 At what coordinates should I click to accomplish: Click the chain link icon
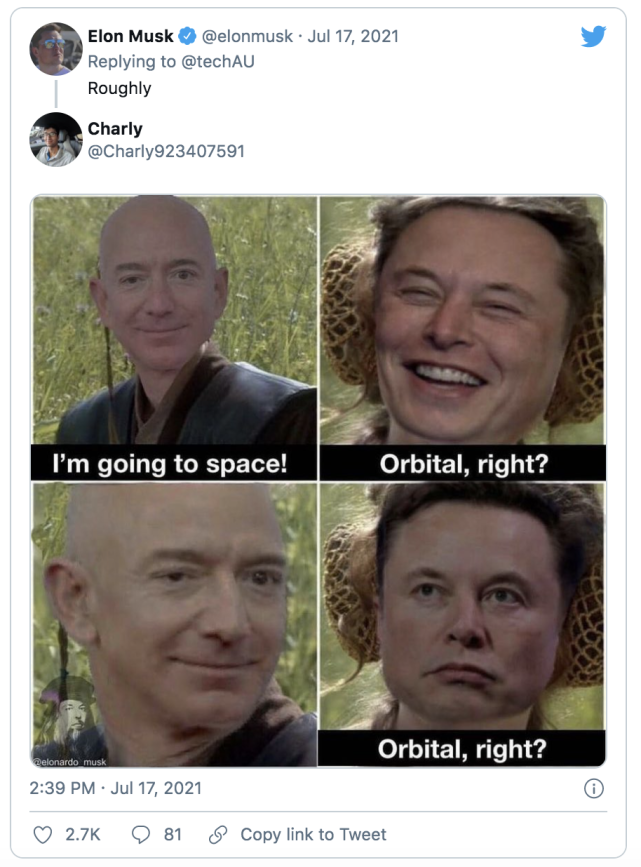click(x=218, y=834)
